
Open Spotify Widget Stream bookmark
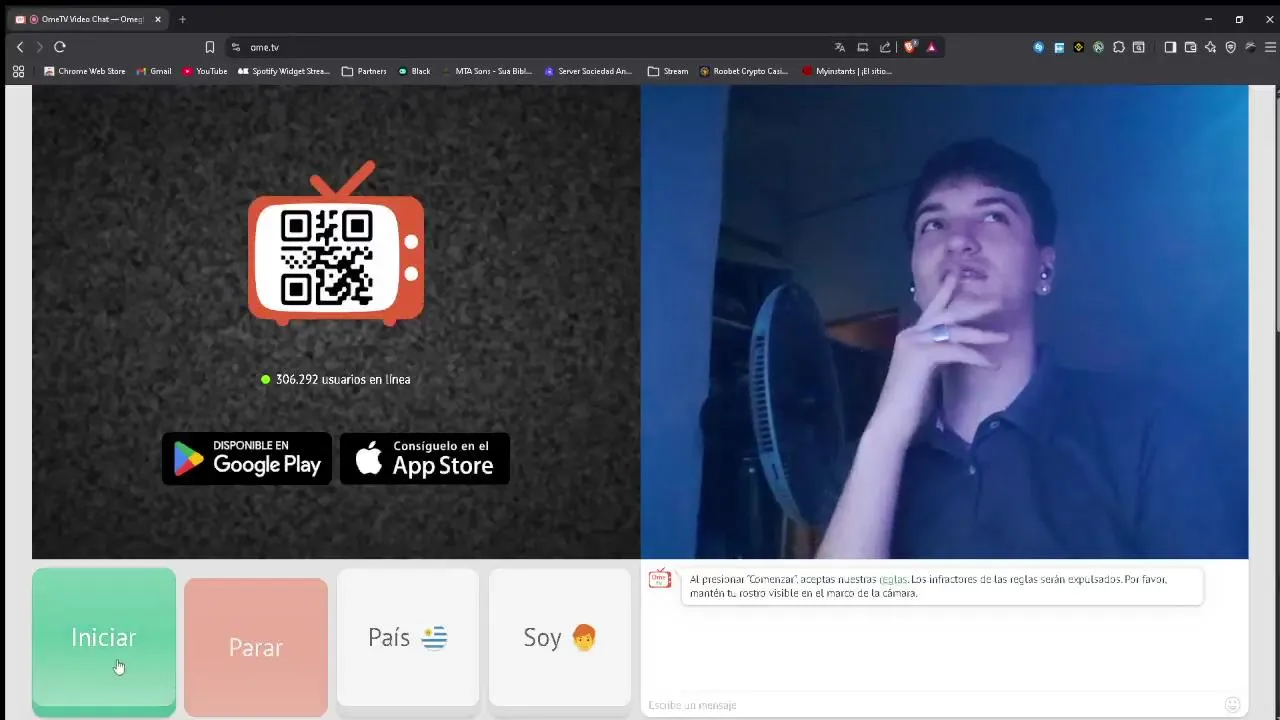pos(283,71)
